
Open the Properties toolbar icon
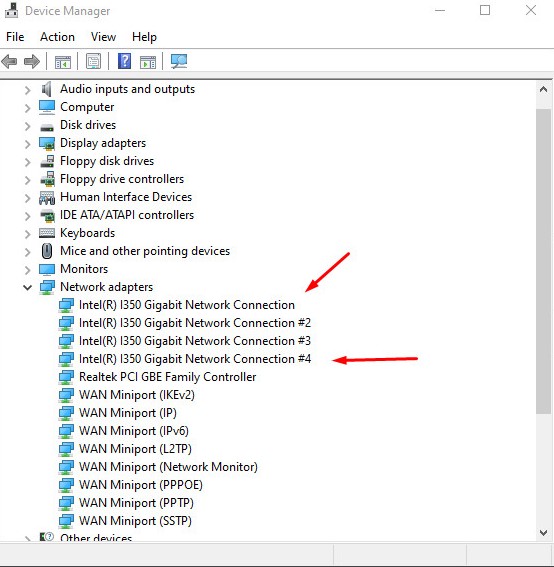tap(93, 61)
